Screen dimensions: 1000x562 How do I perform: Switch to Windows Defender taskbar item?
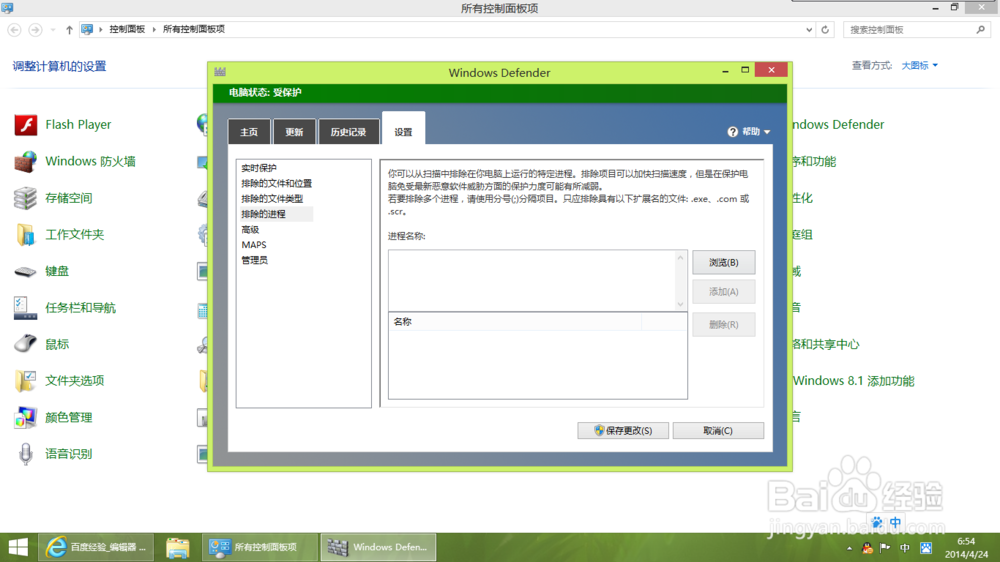pyautogui.click(x=378, y=547)
